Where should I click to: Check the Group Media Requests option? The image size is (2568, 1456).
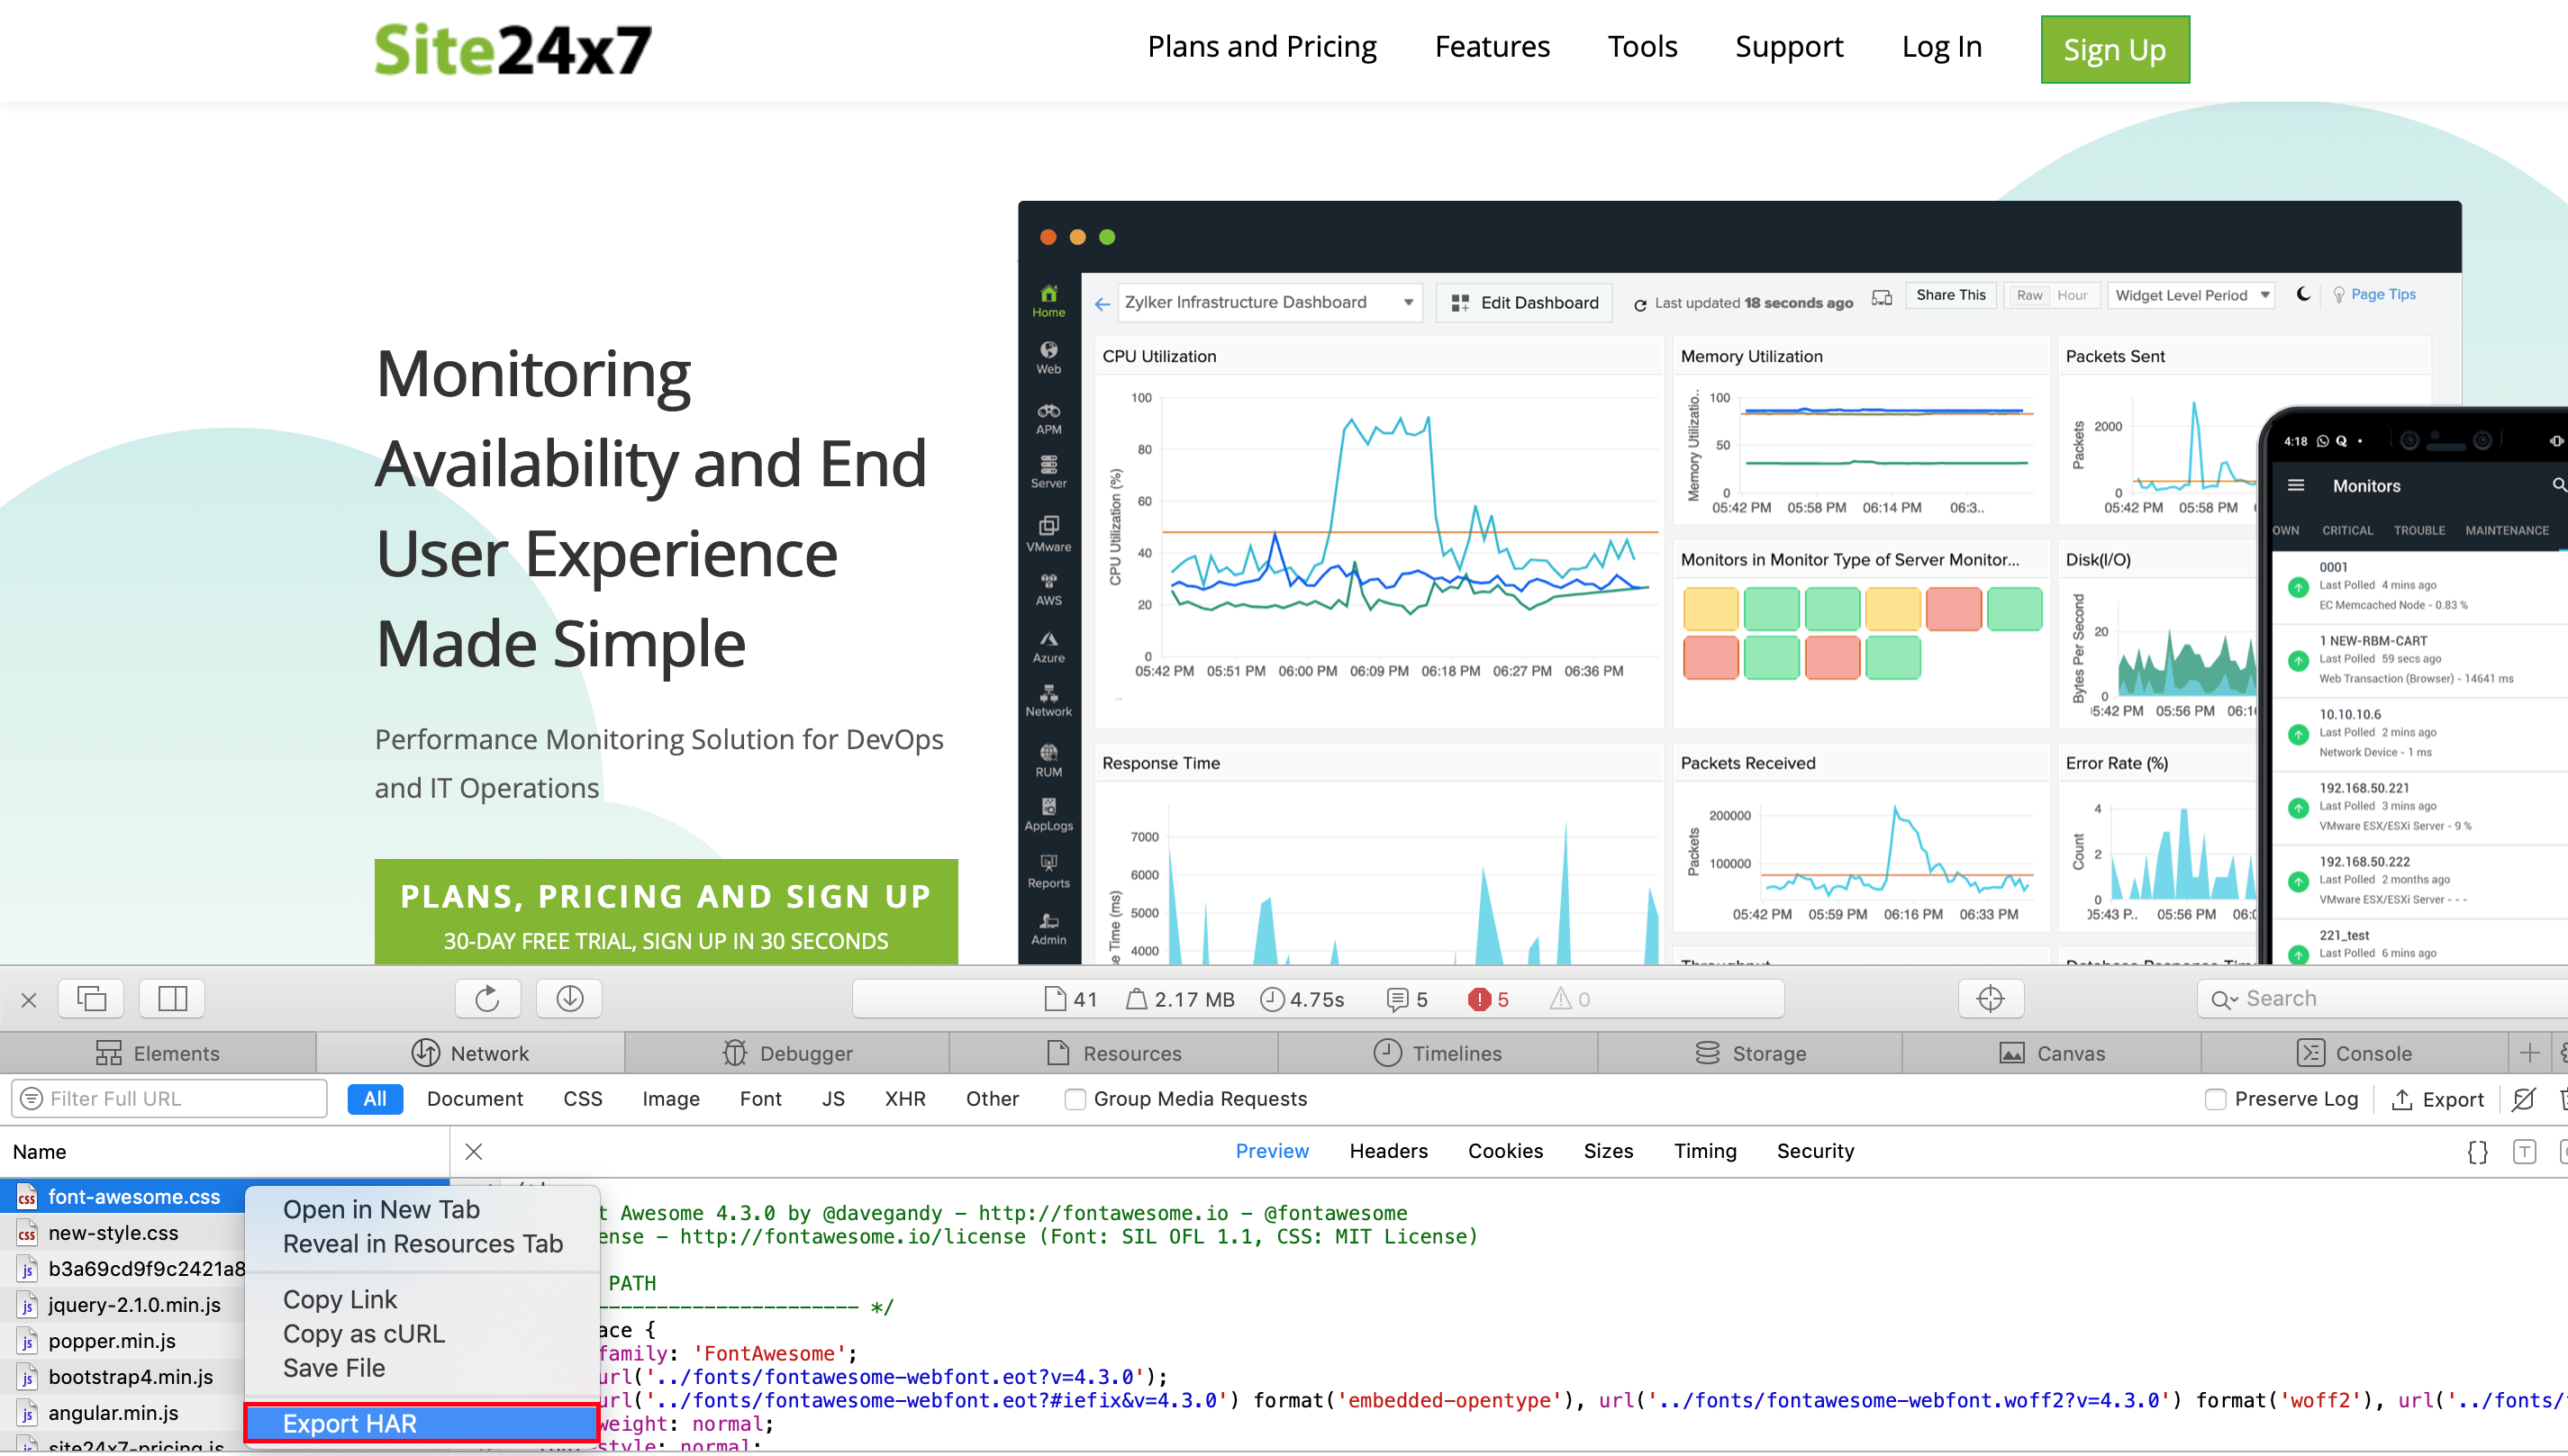tap(1075, 1099)
